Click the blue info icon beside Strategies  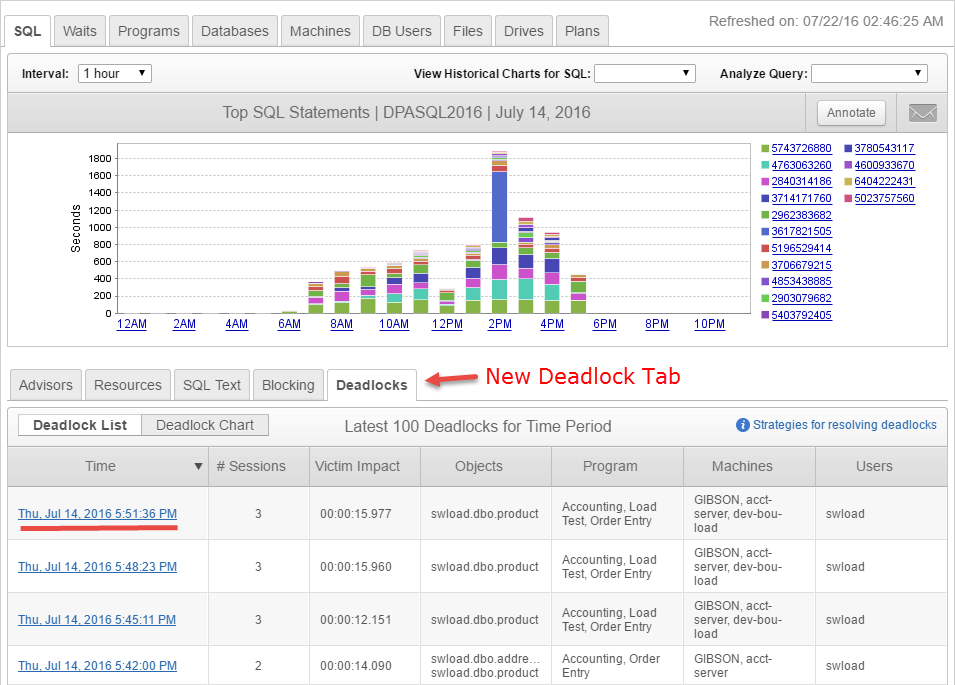pos(743,425)
